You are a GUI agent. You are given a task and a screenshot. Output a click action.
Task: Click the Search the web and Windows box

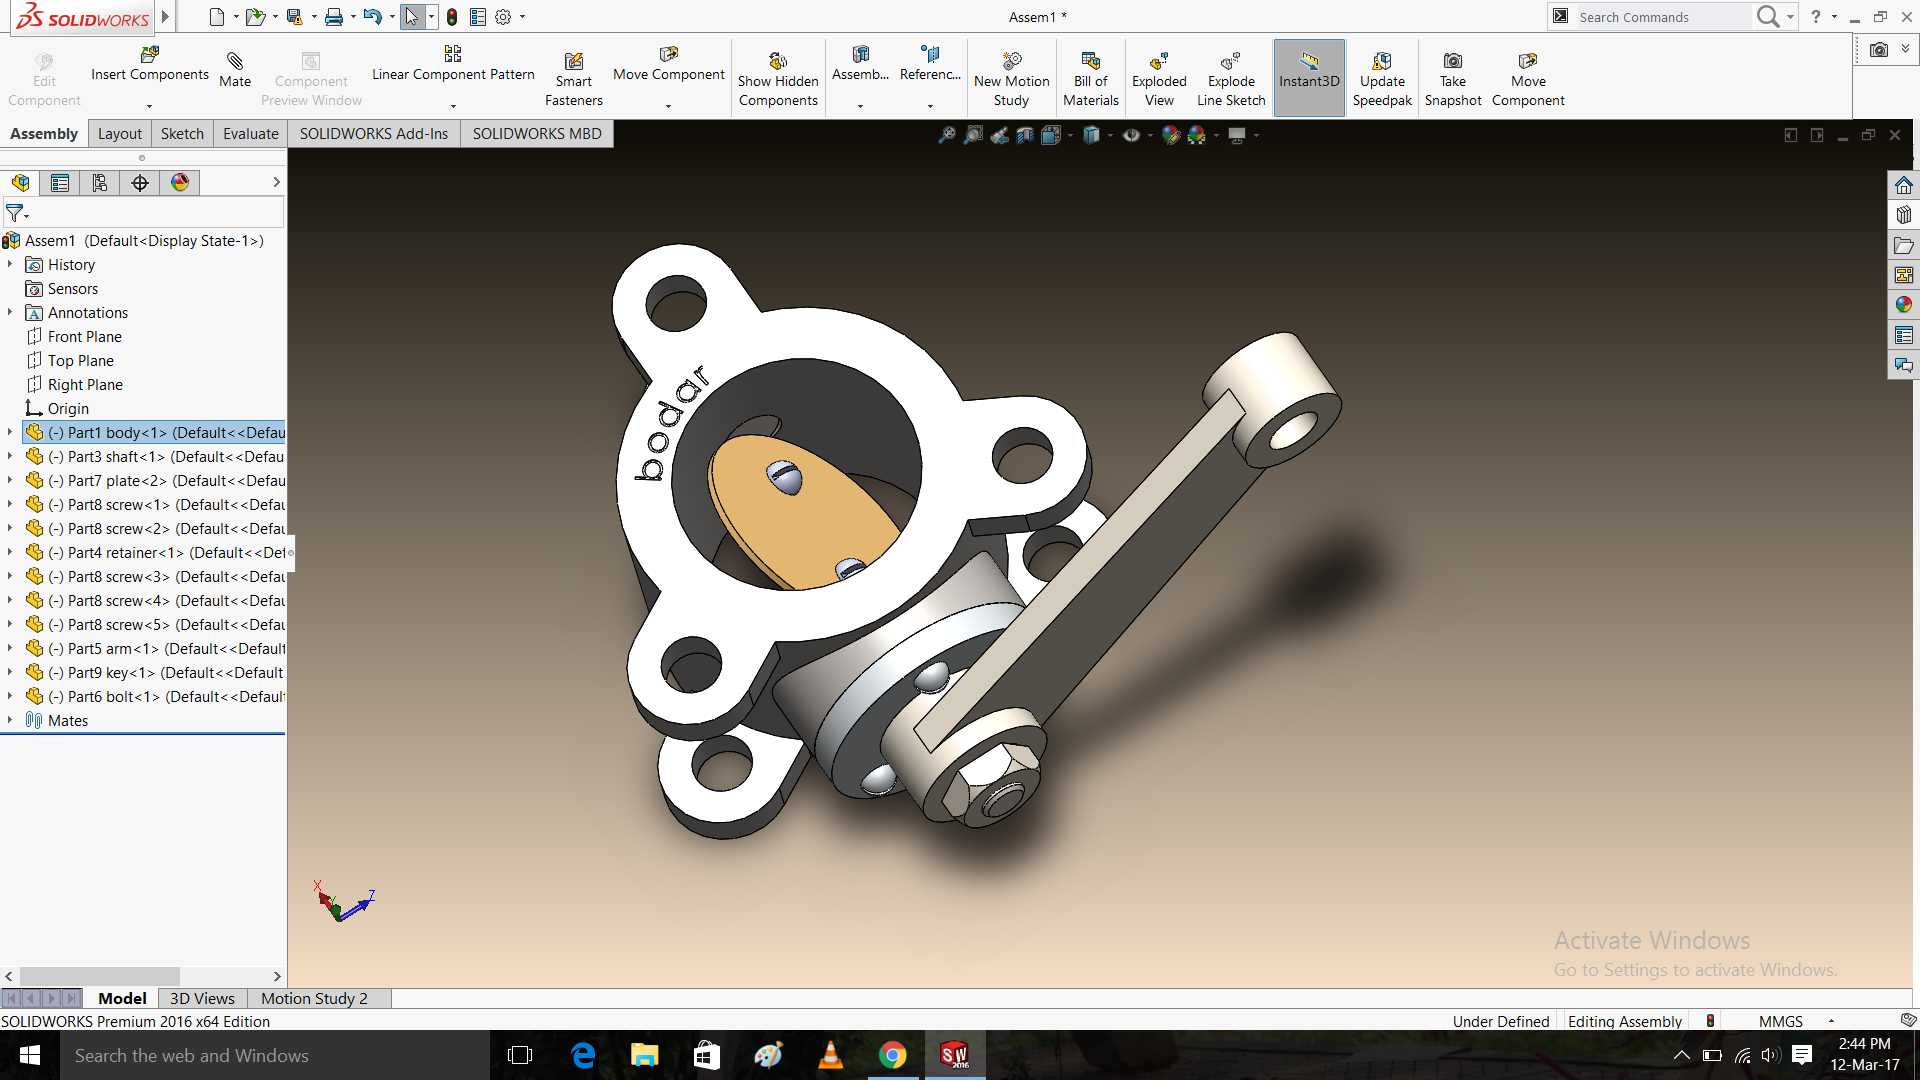[x=275, y=1055]
